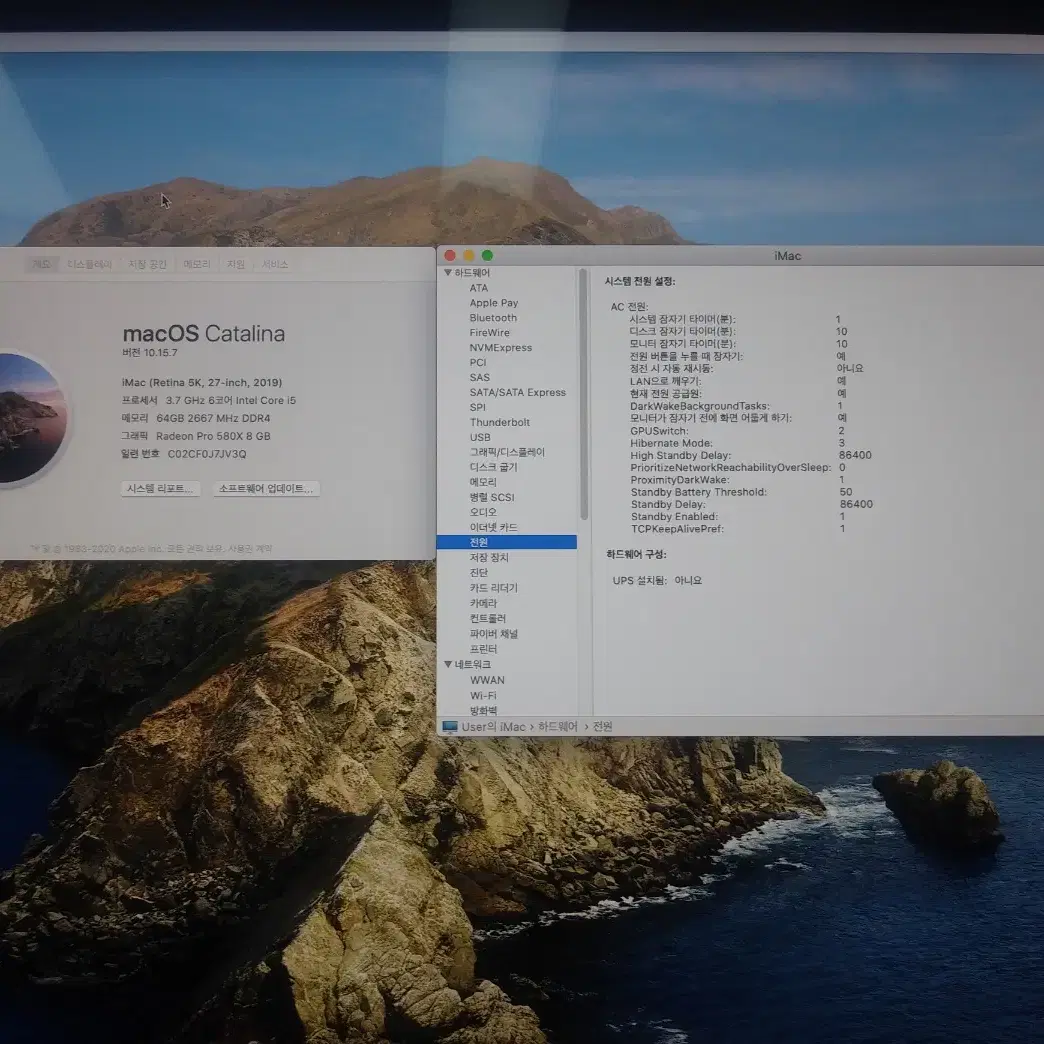Zoom the iMac window with green button
The image size is (1044, 1044).
[x=487, y=256]
